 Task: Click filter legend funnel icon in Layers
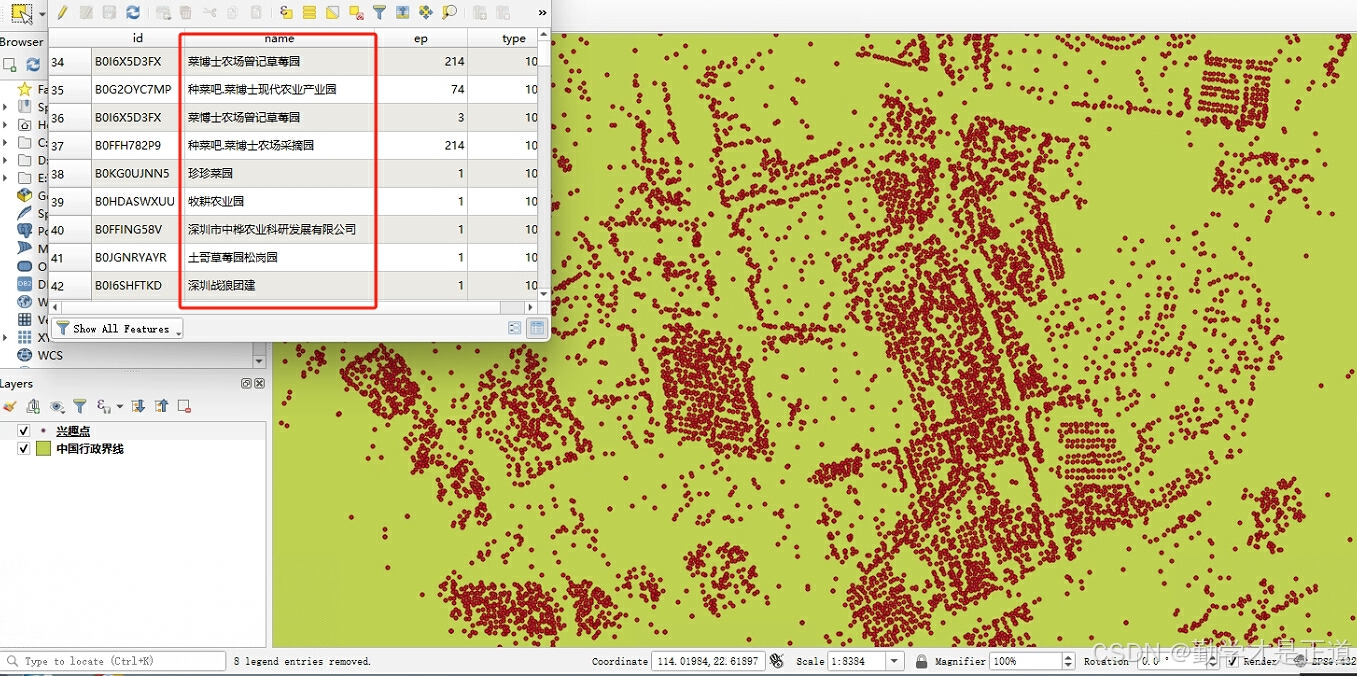80,406
